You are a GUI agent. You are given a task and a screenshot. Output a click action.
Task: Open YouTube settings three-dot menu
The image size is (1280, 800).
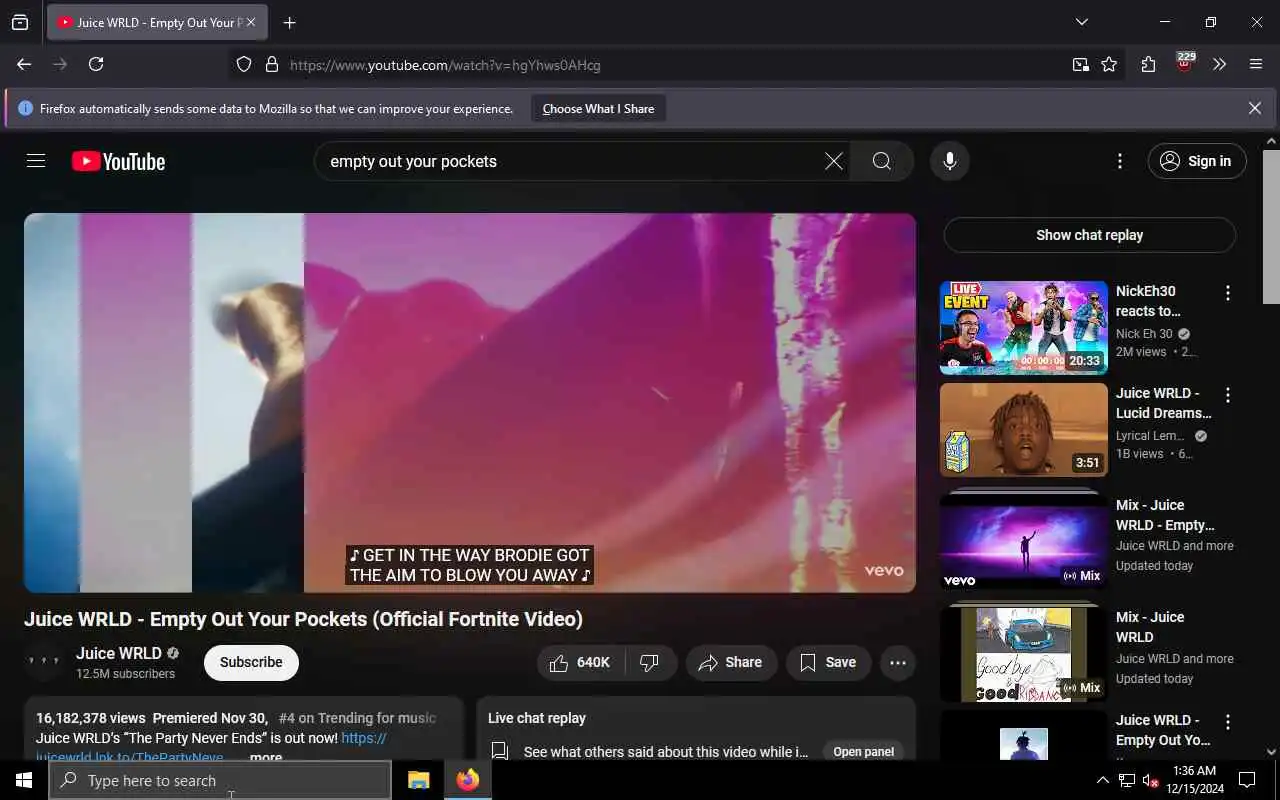click(1119, 161)
